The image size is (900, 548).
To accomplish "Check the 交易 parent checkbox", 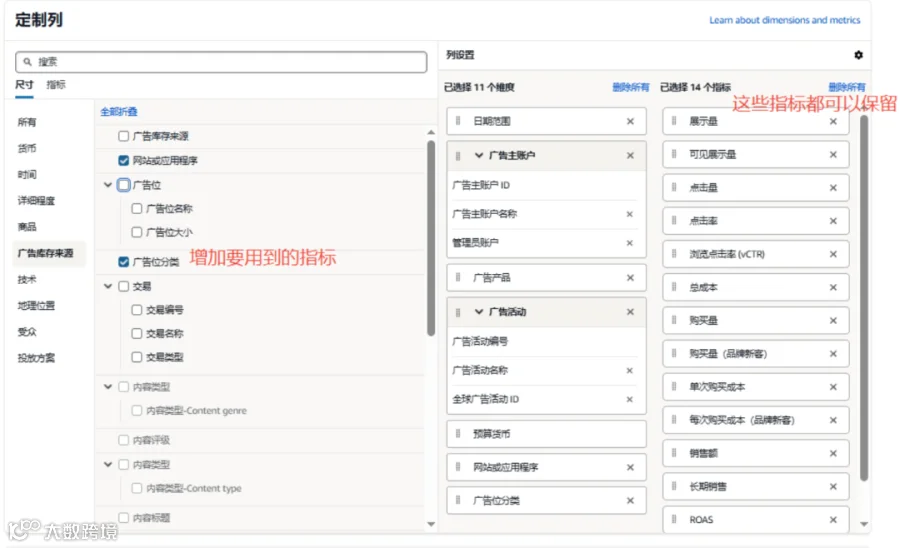I will click(123, 286).
